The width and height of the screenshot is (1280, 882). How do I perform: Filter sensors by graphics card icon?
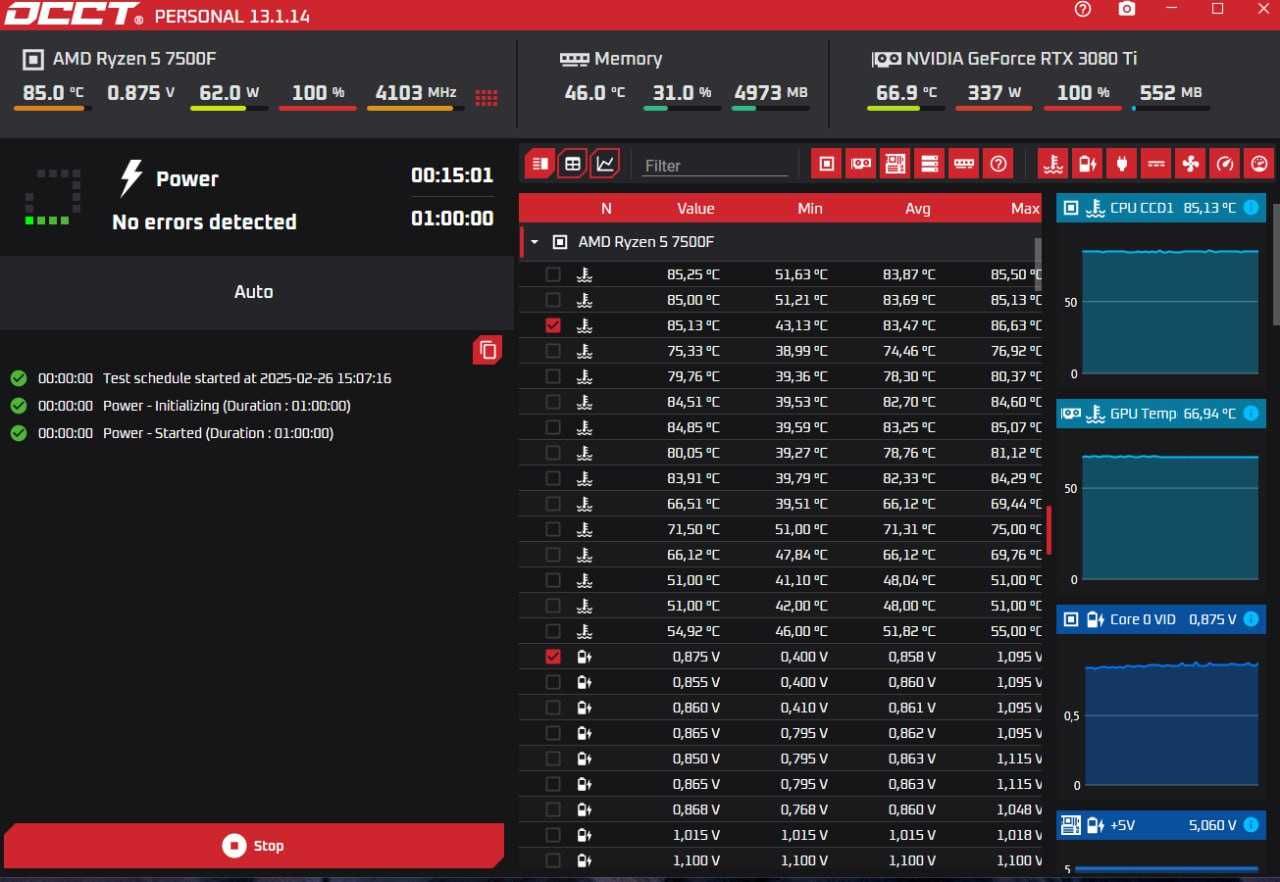tap(860, 164)
